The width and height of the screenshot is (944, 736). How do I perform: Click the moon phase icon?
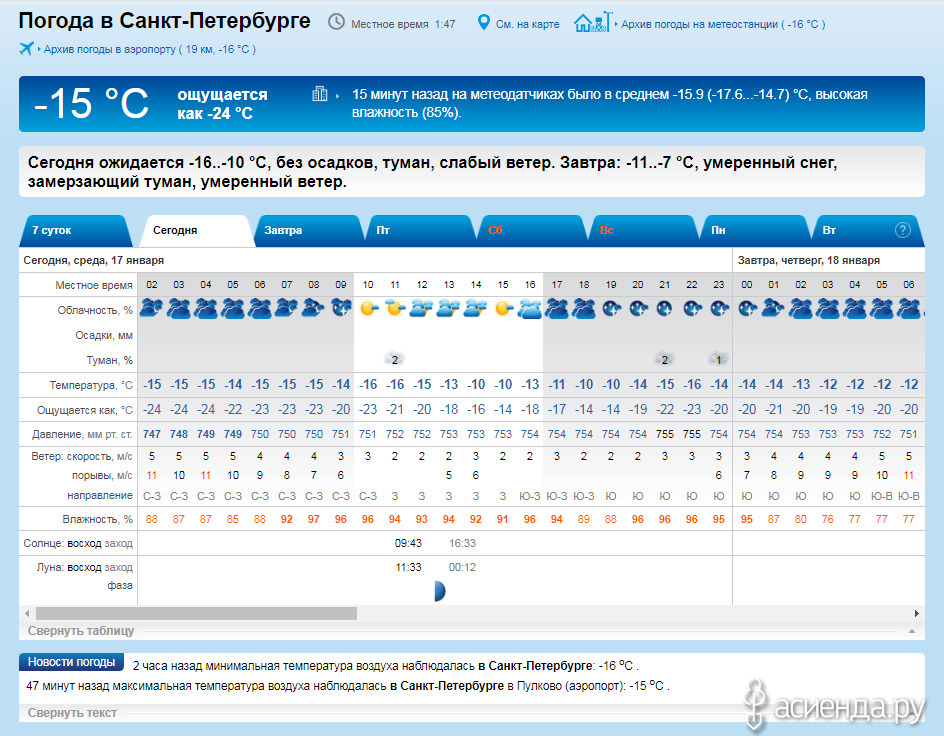[439, 591]
